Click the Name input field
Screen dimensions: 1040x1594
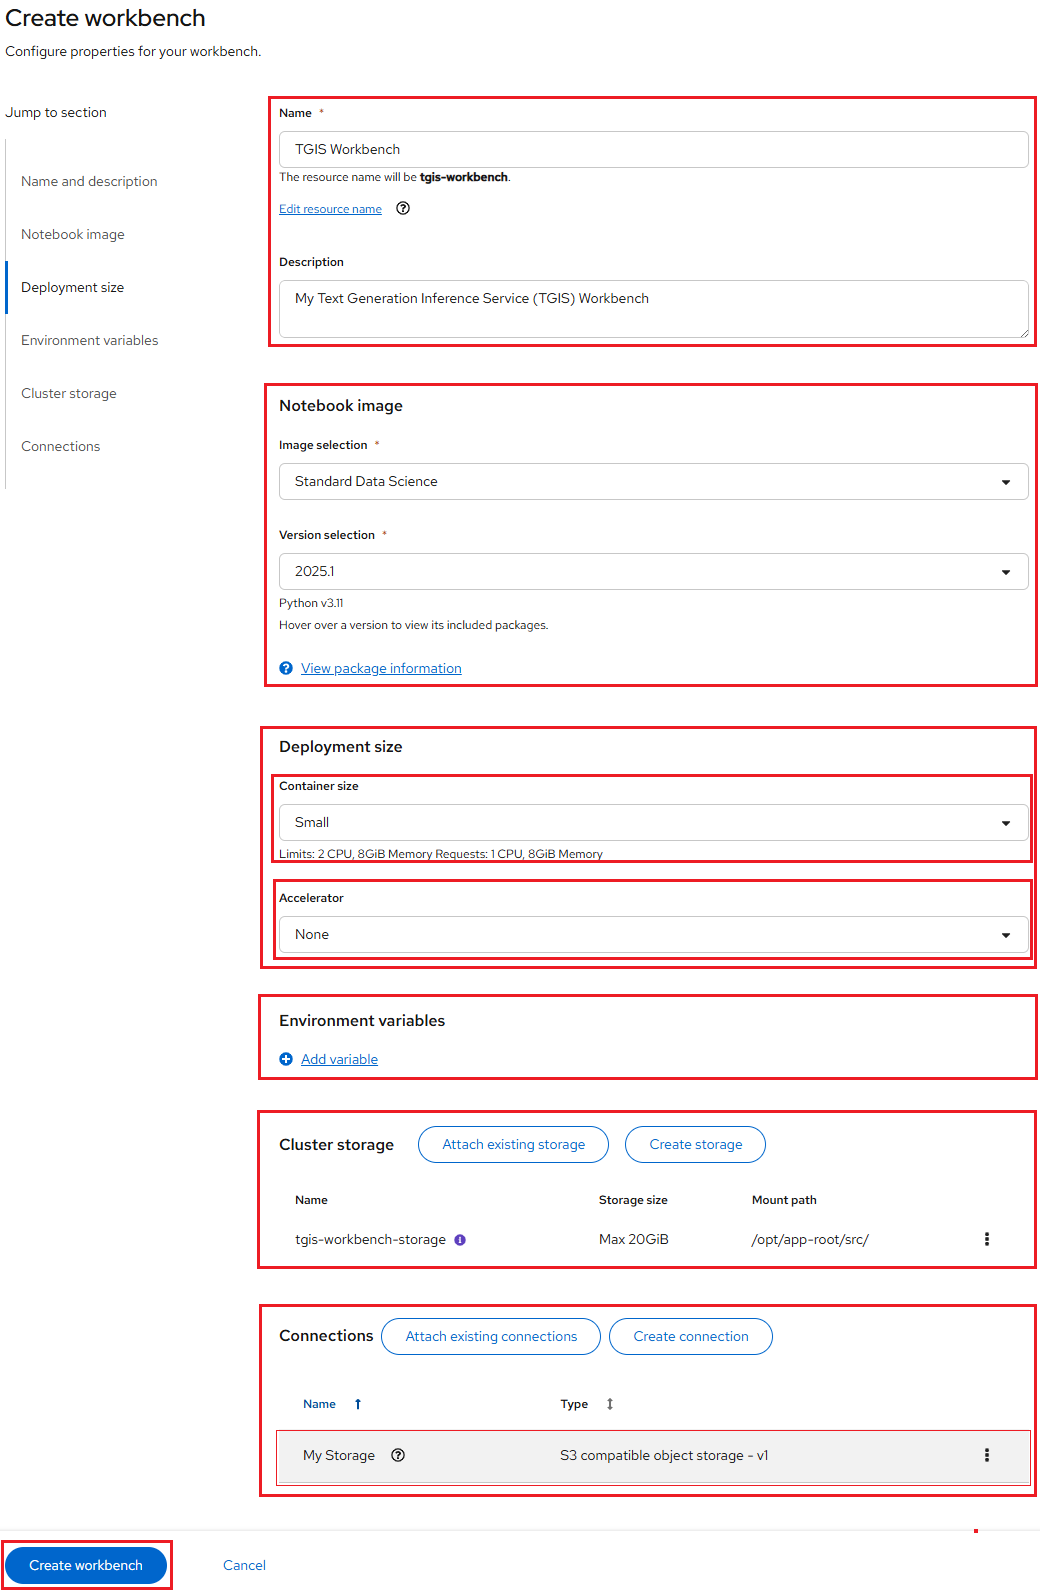[x=653, y=150]
